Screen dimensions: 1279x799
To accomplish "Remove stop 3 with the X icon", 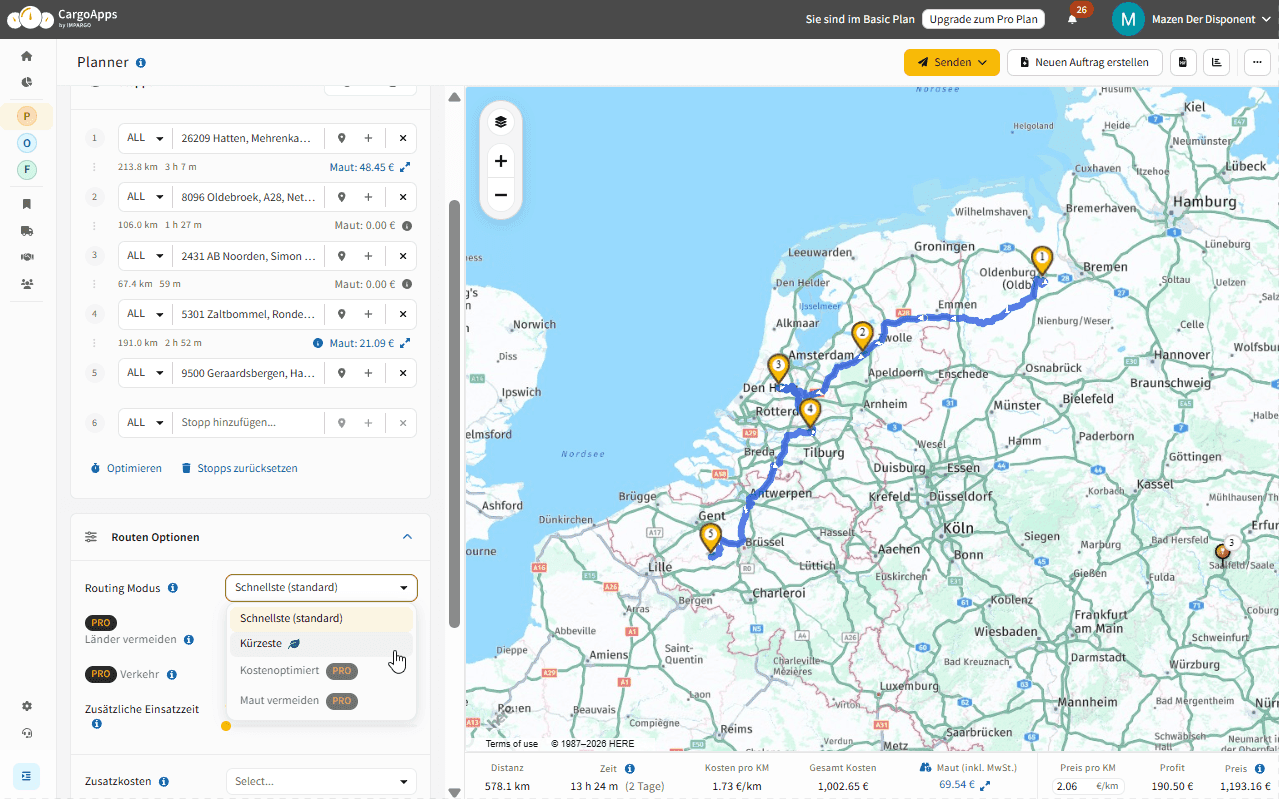I will tap(401, 255).
